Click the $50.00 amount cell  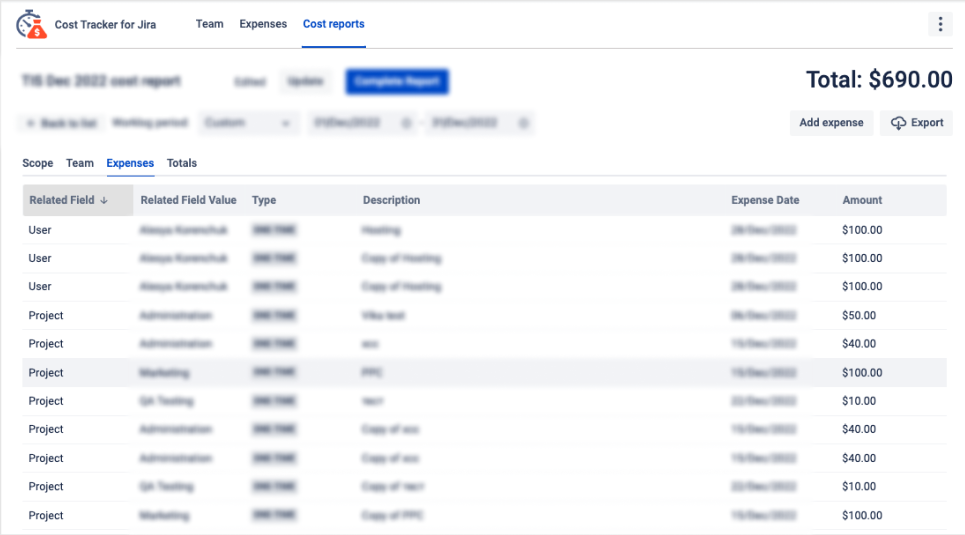[x=859, y=315]
